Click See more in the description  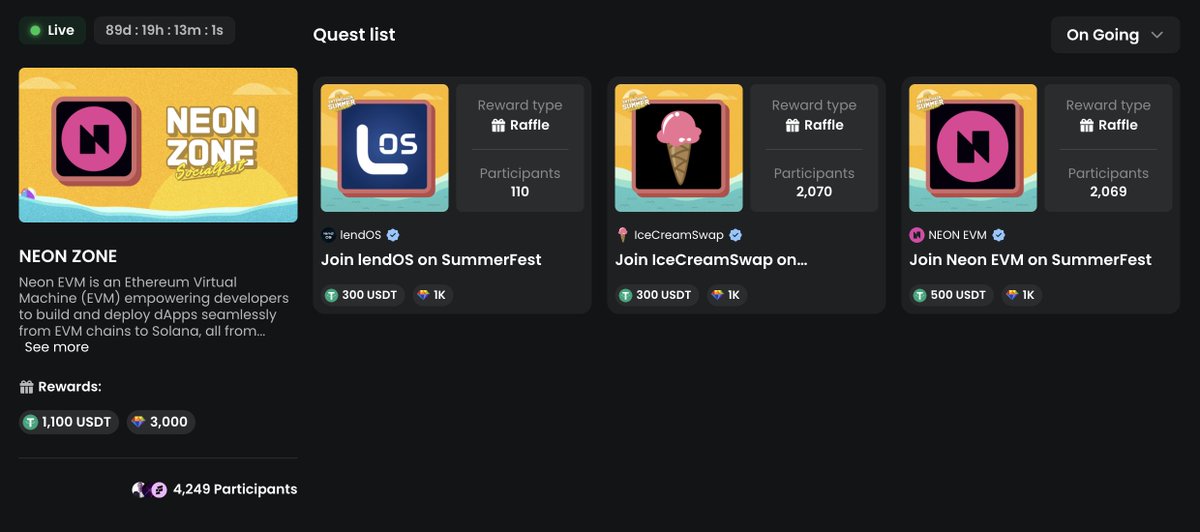coord(57,347)
